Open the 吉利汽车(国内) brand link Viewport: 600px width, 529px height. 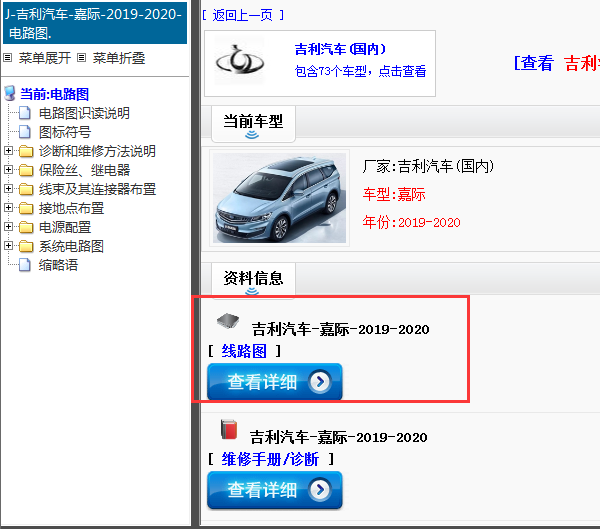[340, 49]
